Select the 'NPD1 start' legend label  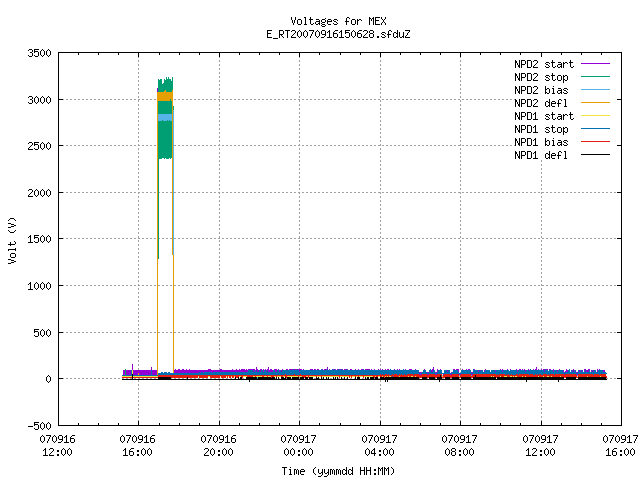click(x=544, y=116)
